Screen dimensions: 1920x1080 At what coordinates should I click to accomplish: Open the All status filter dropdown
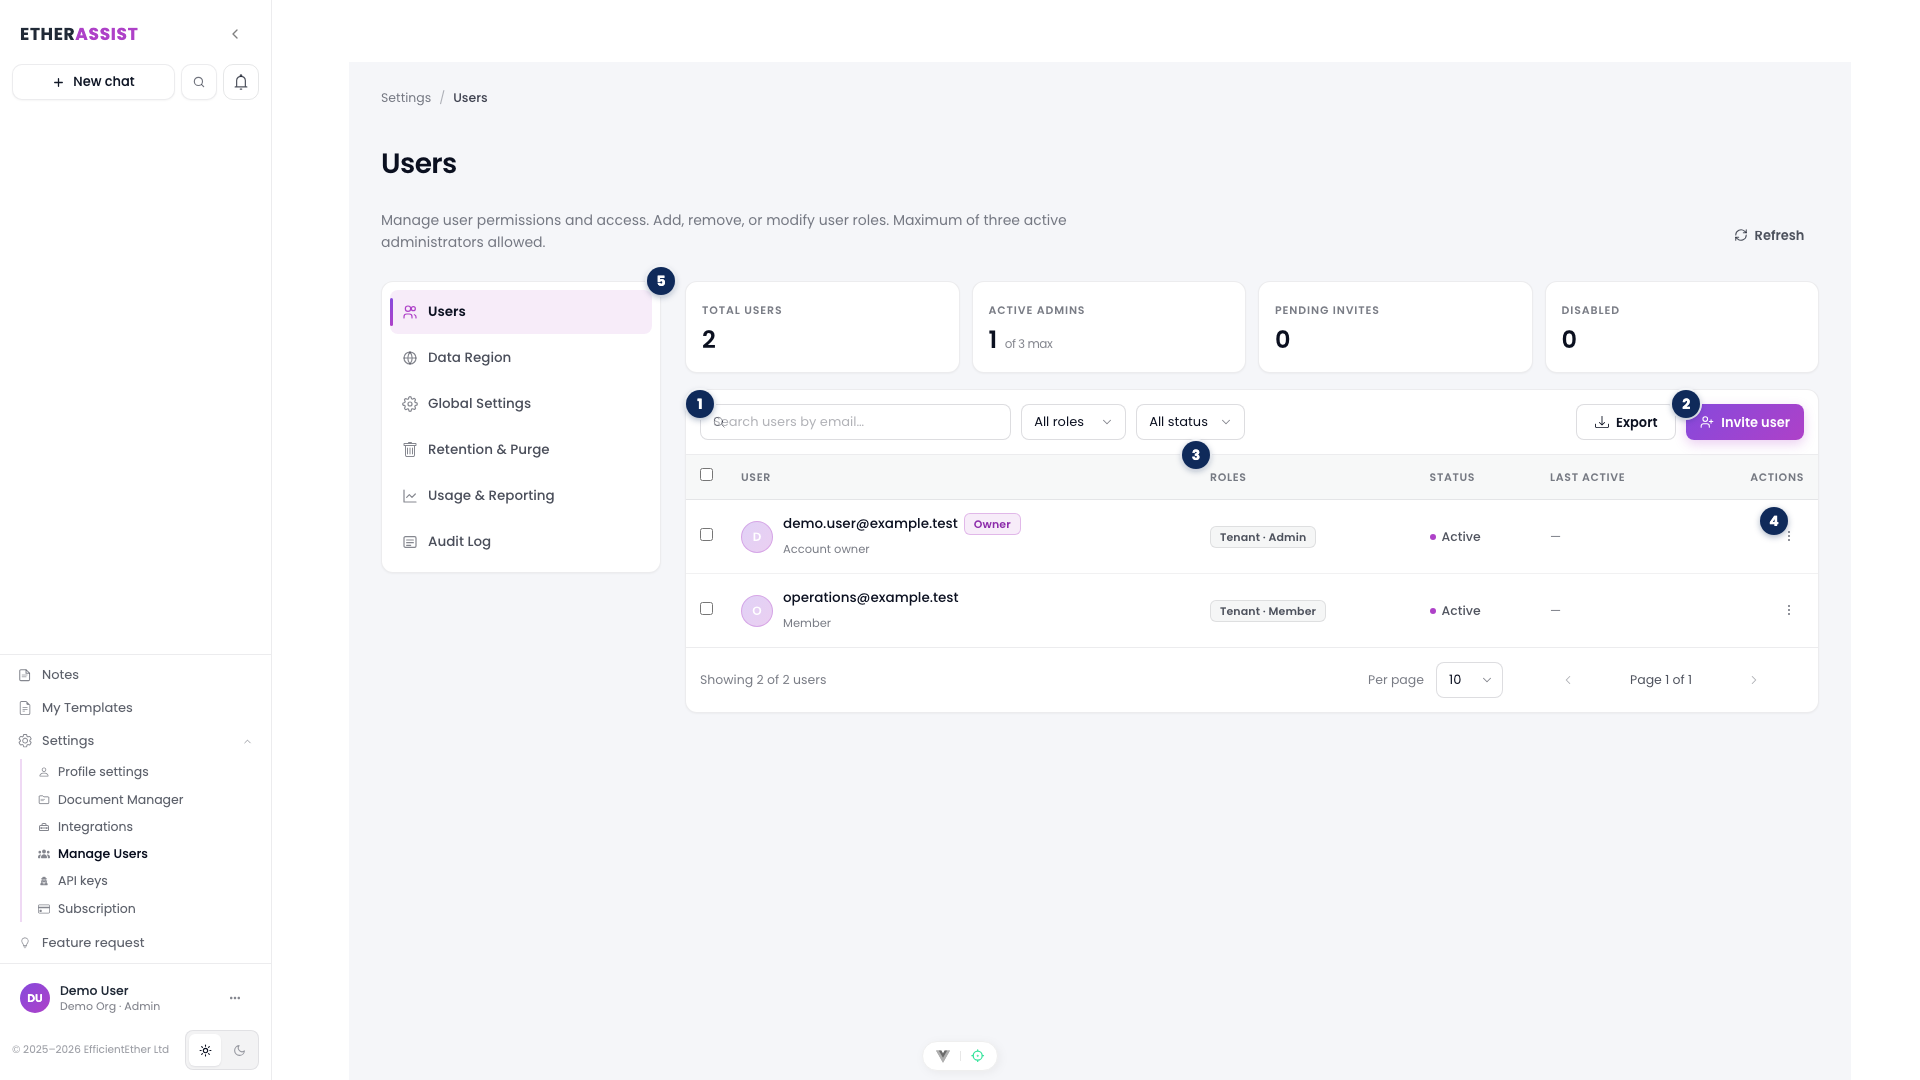coord(1190,422)
